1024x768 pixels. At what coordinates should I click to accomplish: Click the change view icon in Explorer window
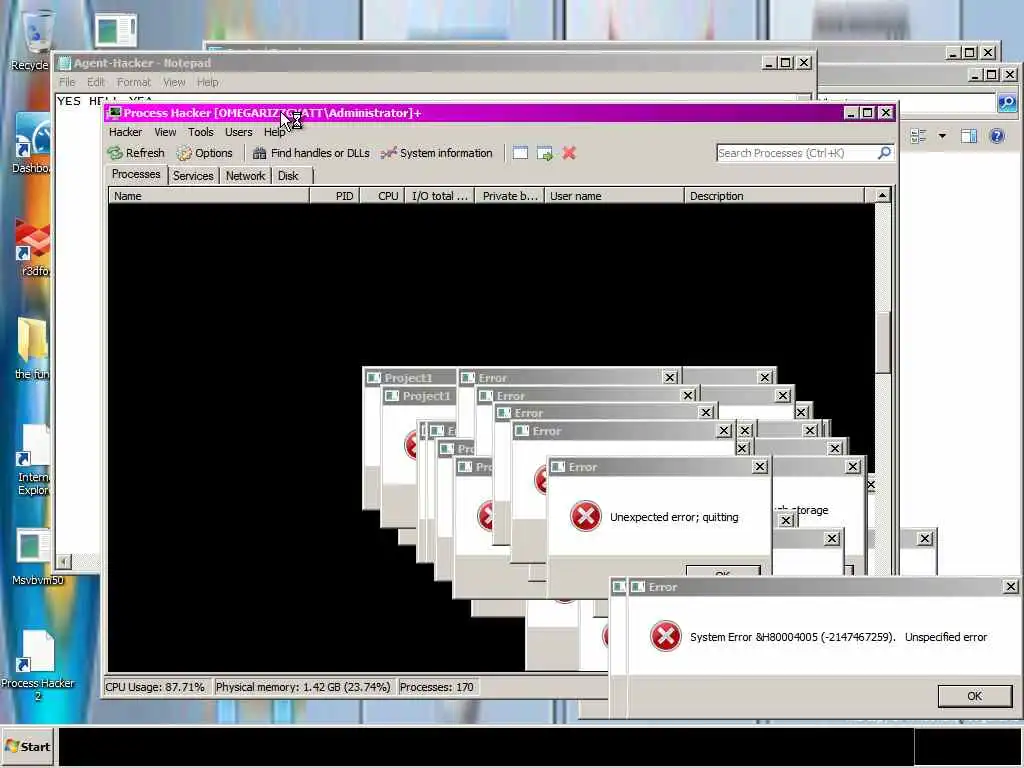coord(918,136)
